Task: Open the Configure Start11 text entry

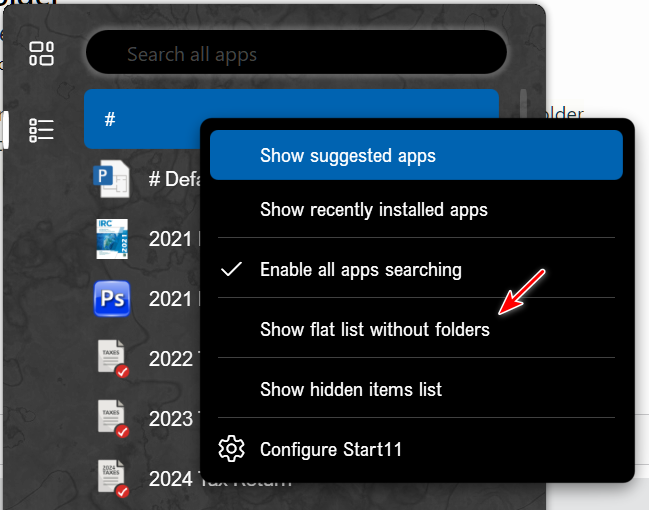Action: 330,449
